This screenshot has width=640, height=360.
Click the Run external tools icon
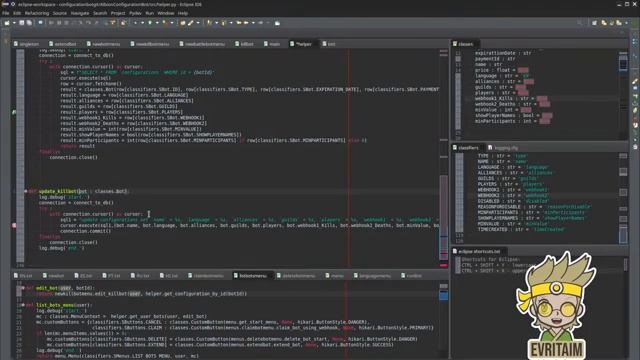[164, 23]
